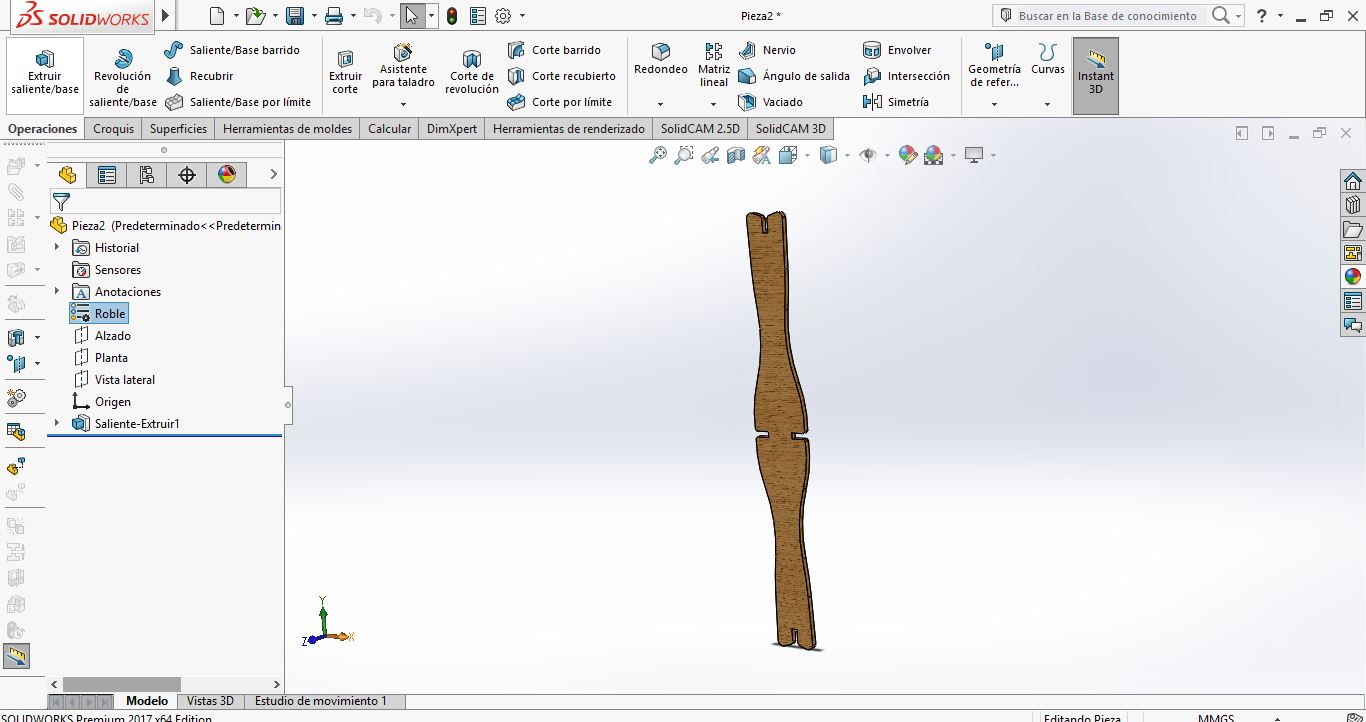
Task: Open Asistente para taladro
Action: pos(403,66)
